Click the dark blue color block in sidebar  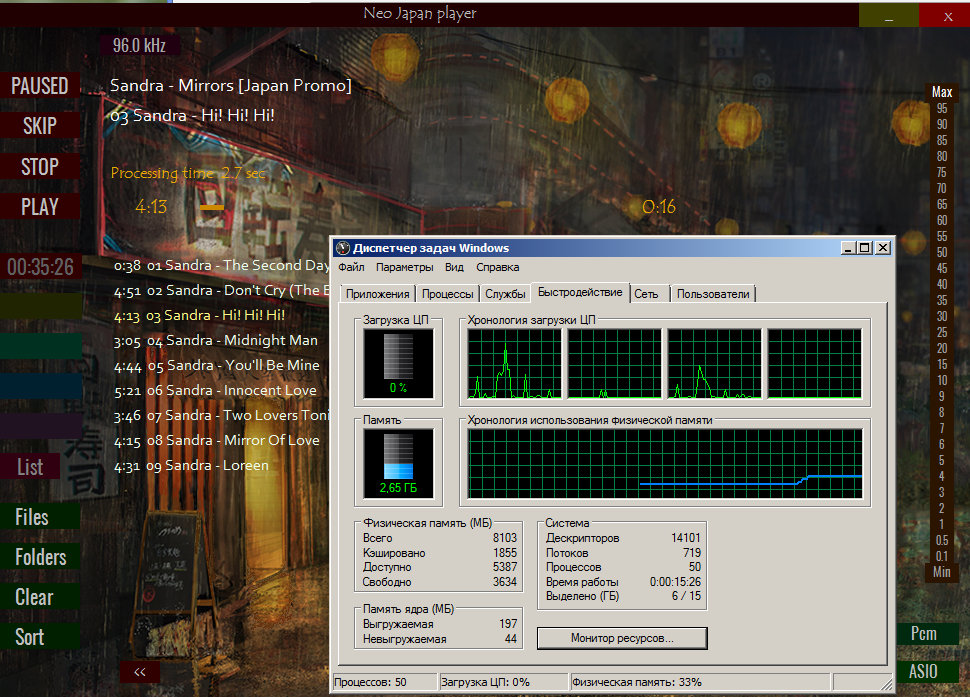pos(41,387)
